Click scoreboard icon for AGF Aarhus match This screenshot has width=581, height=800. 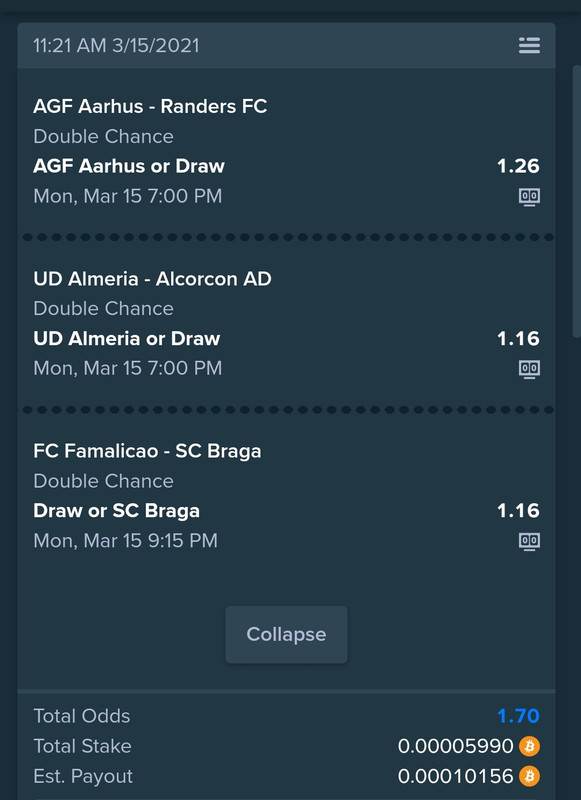click(529, 196)
